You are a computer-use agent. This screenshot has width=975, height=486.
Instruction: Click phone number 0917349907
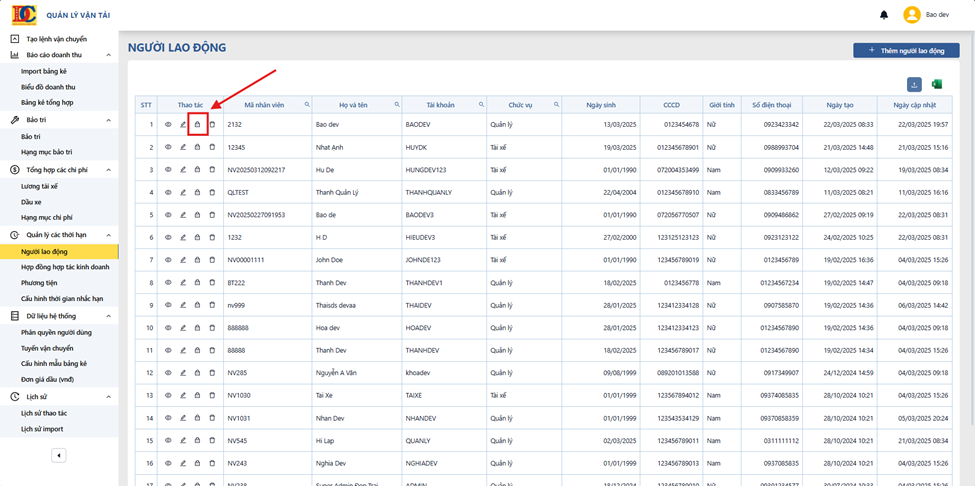click(x=781, y=373)
